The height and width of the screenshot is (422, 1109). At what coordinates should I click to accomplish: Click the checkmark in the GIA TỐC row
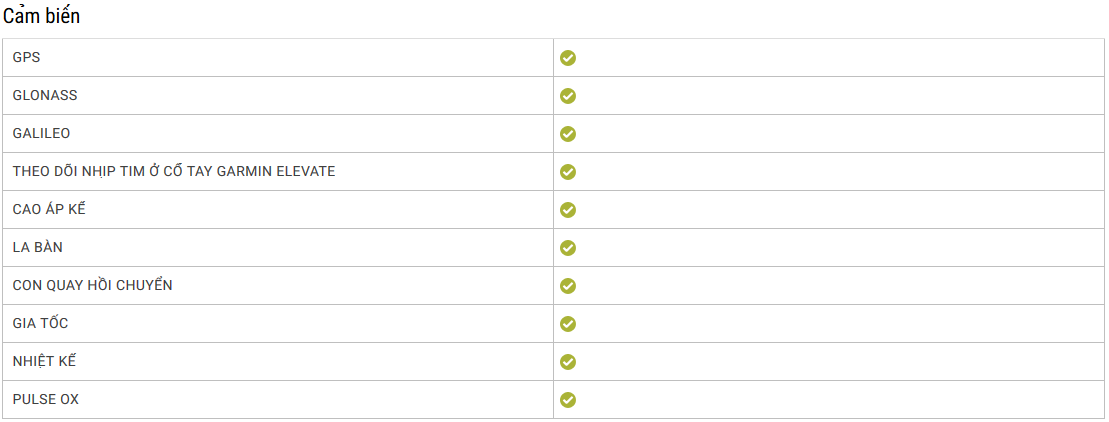(x=567, y=324)
